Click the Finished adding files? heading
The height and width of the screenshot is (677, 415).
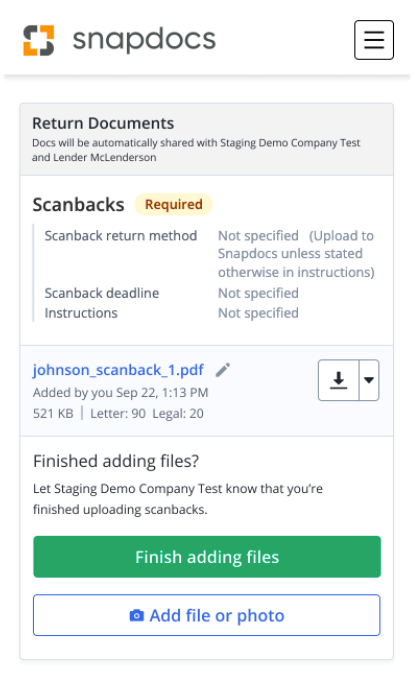point(116,461)
